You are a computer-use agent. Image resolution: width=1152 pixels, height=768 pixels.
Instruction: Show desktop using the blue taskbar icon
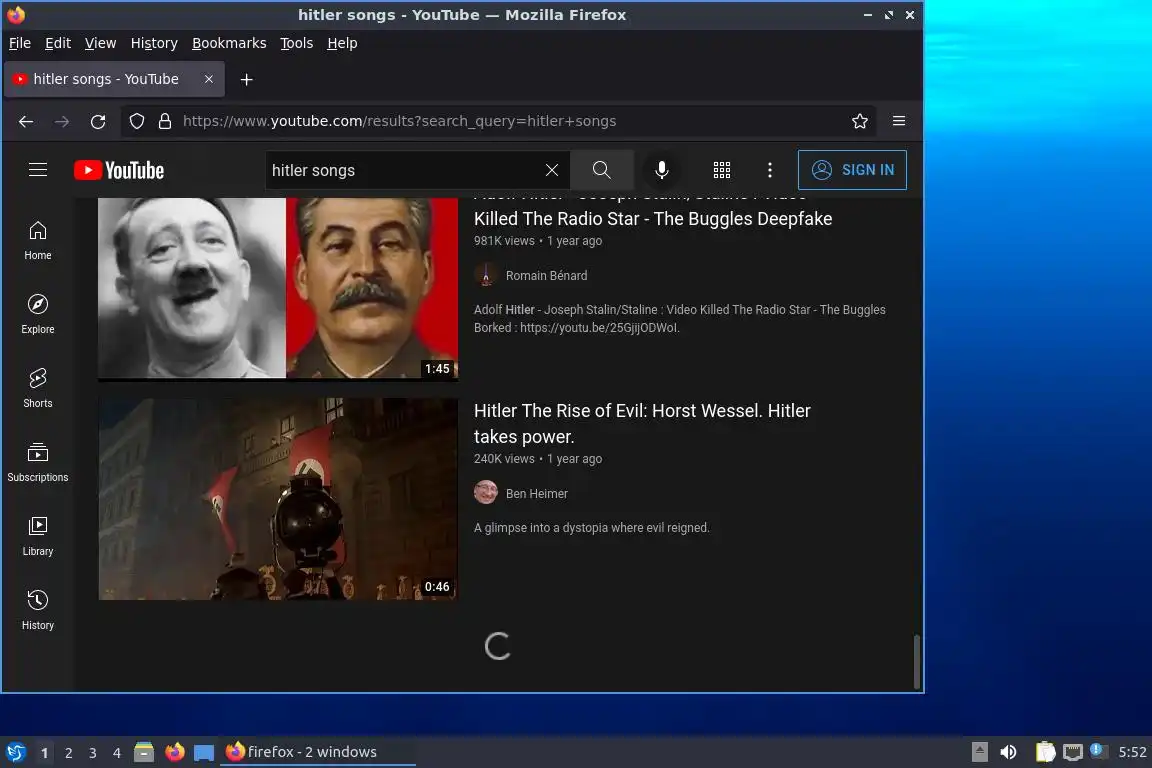(x=204, y=753)
